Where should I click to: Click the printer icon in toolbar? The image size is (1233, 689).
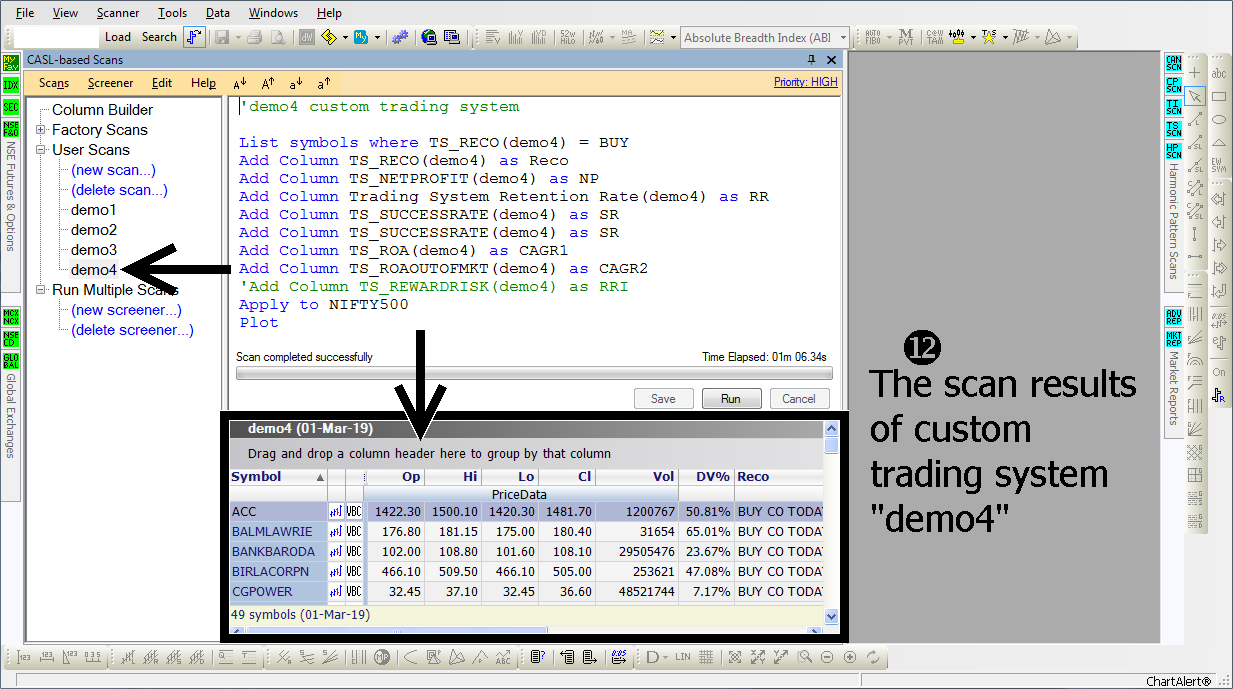254,37
